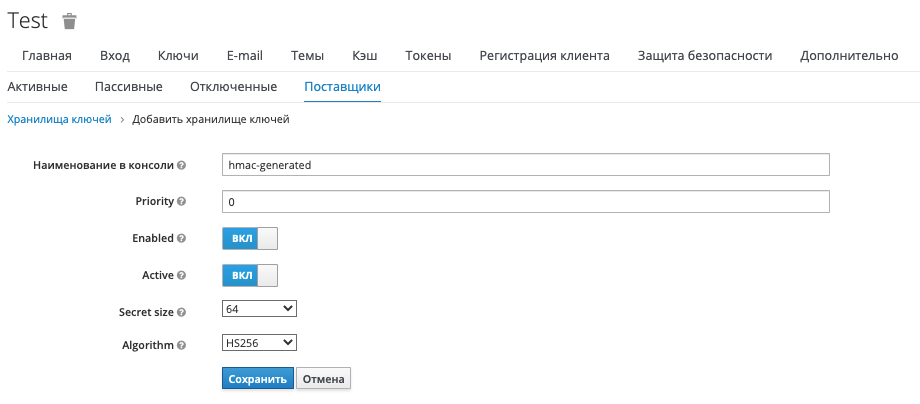The image size is (920, 404).
Task: Delete the Test realm via trash icon
Action: [x=69, y=21]
